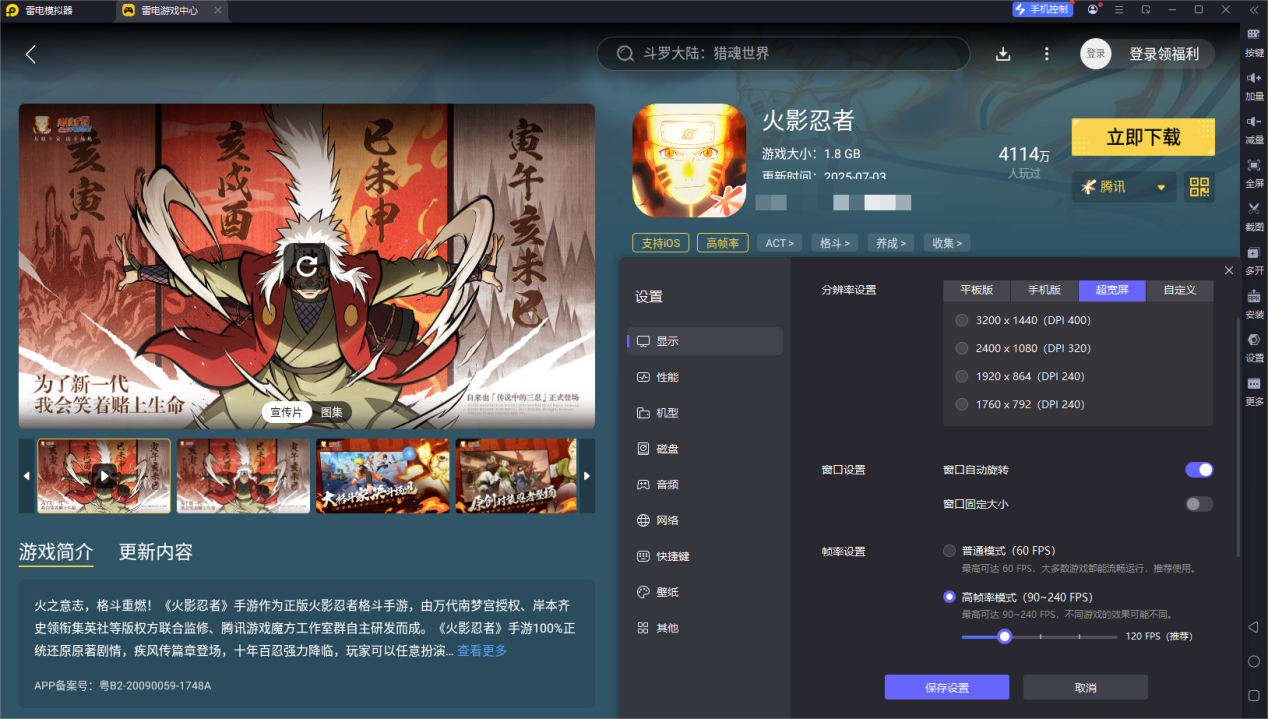Open the 收集 > tag category
1268x719 pixels.
coord(946,243)
